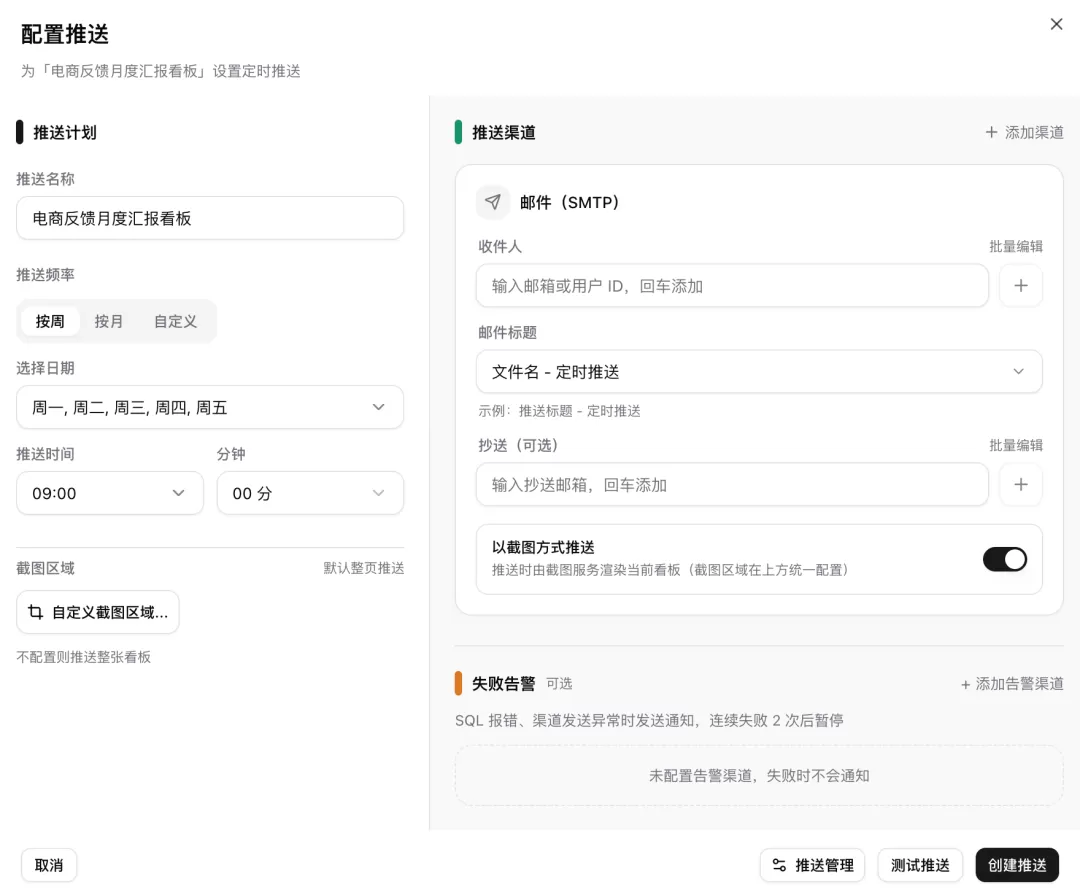Click the 示例：推送标题 - 定时推送 hint
Viewport: 1080px width, 895px height.
559,411
